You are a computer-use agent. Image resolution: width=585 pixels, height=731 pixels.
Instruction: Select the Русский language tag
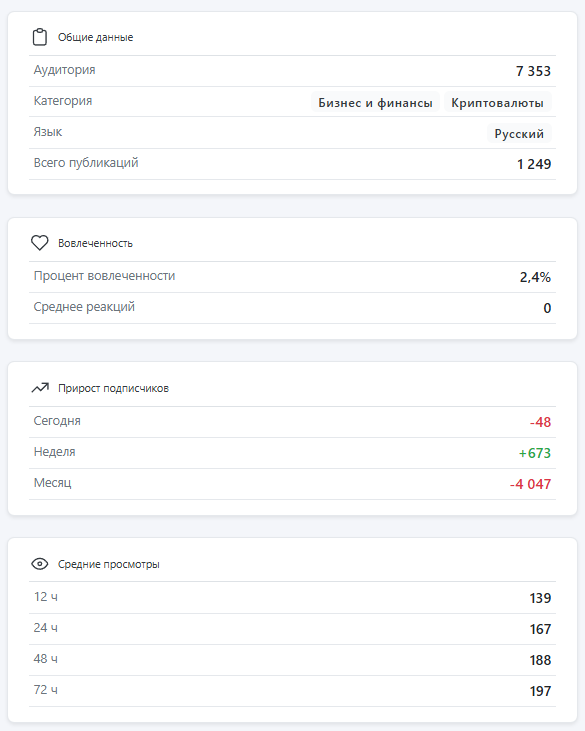click(519, 134)
